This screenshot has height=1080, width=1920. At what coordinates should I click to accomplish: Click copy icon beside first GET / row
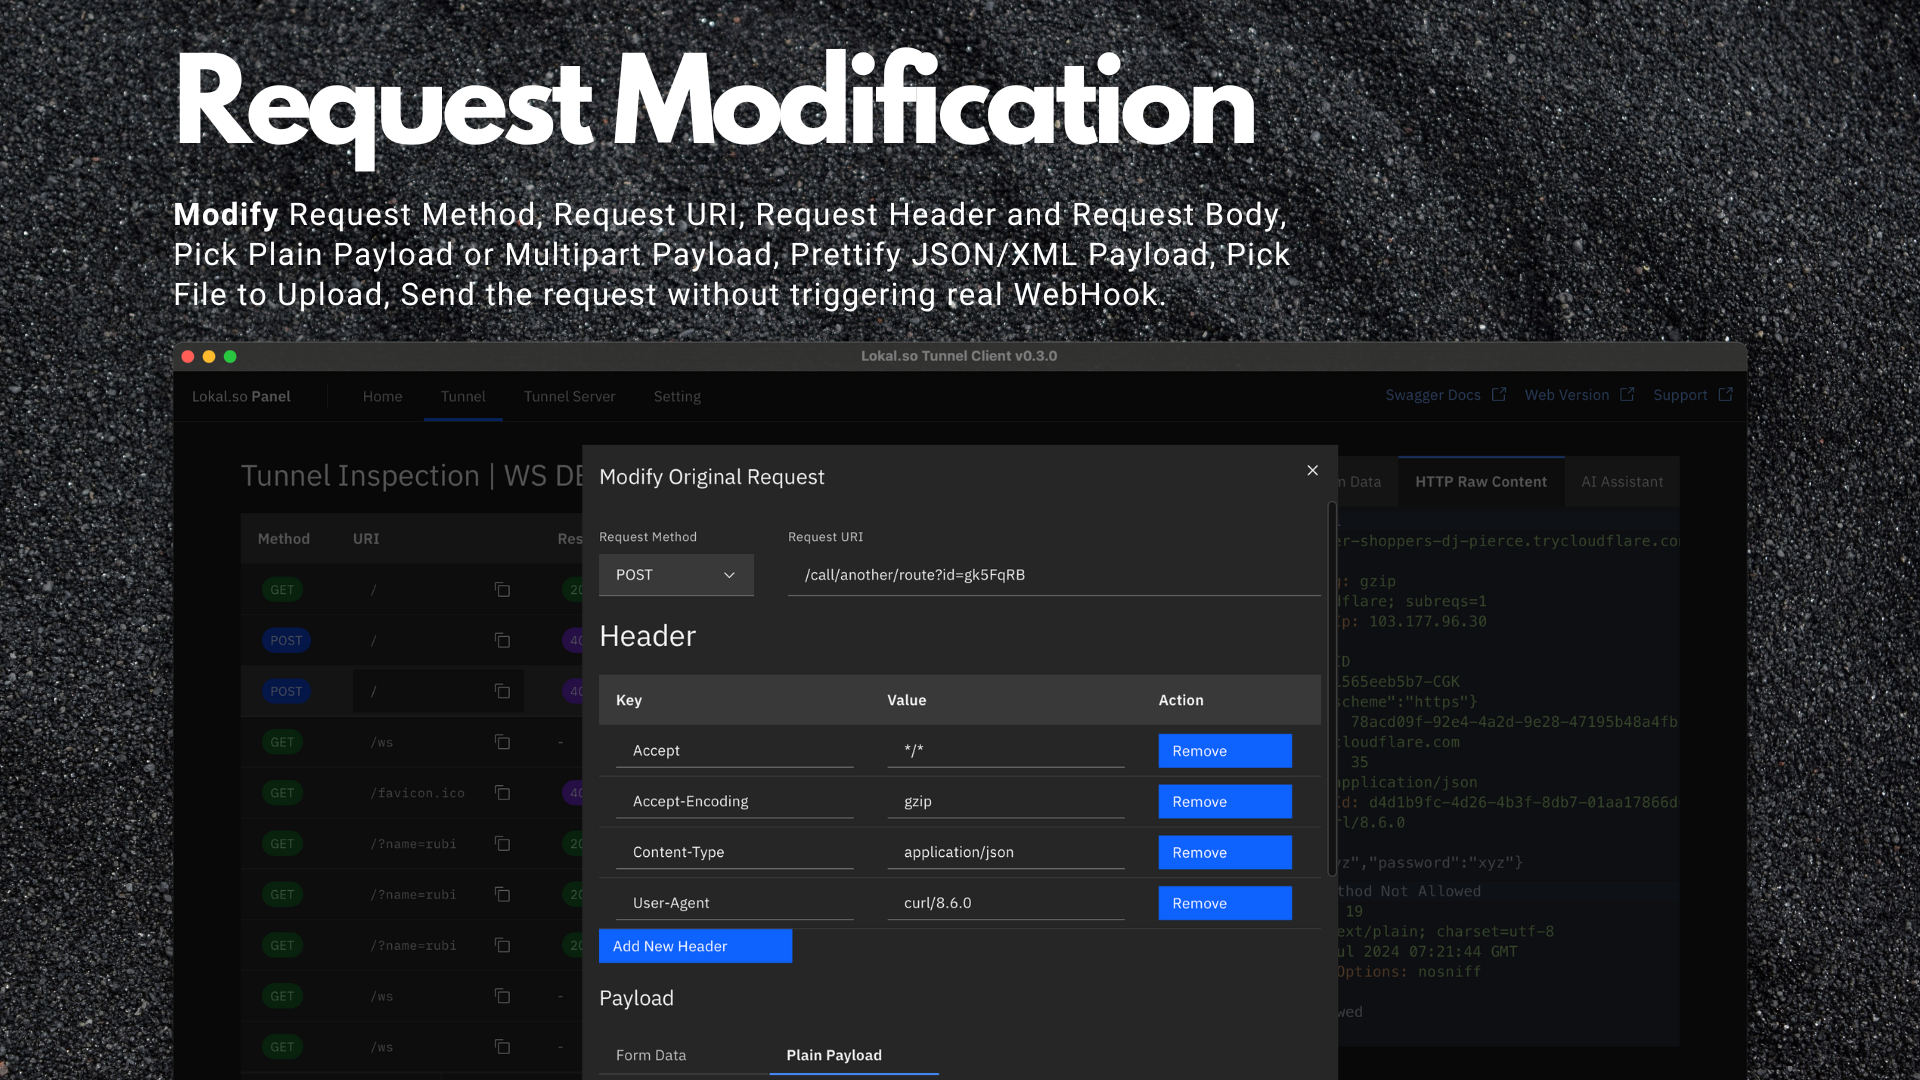point(502,590)
